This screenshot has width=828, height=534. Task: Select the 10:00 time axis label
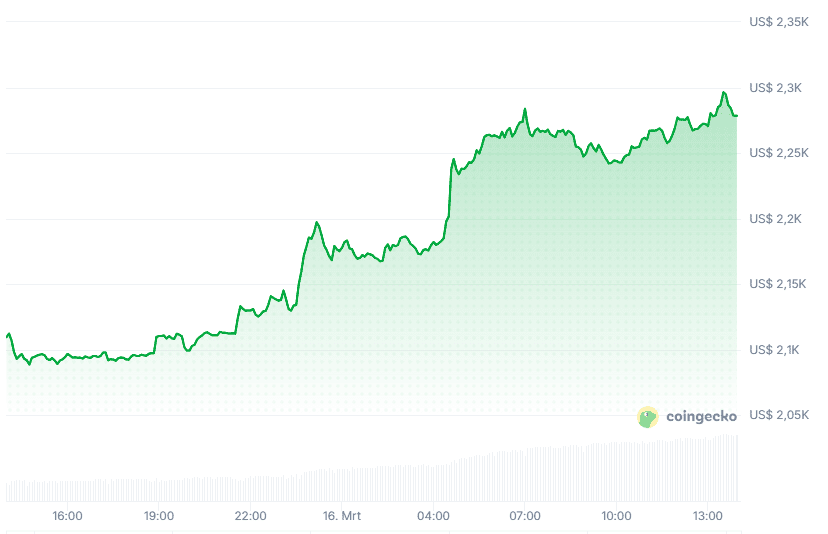[x=616, y=516]
